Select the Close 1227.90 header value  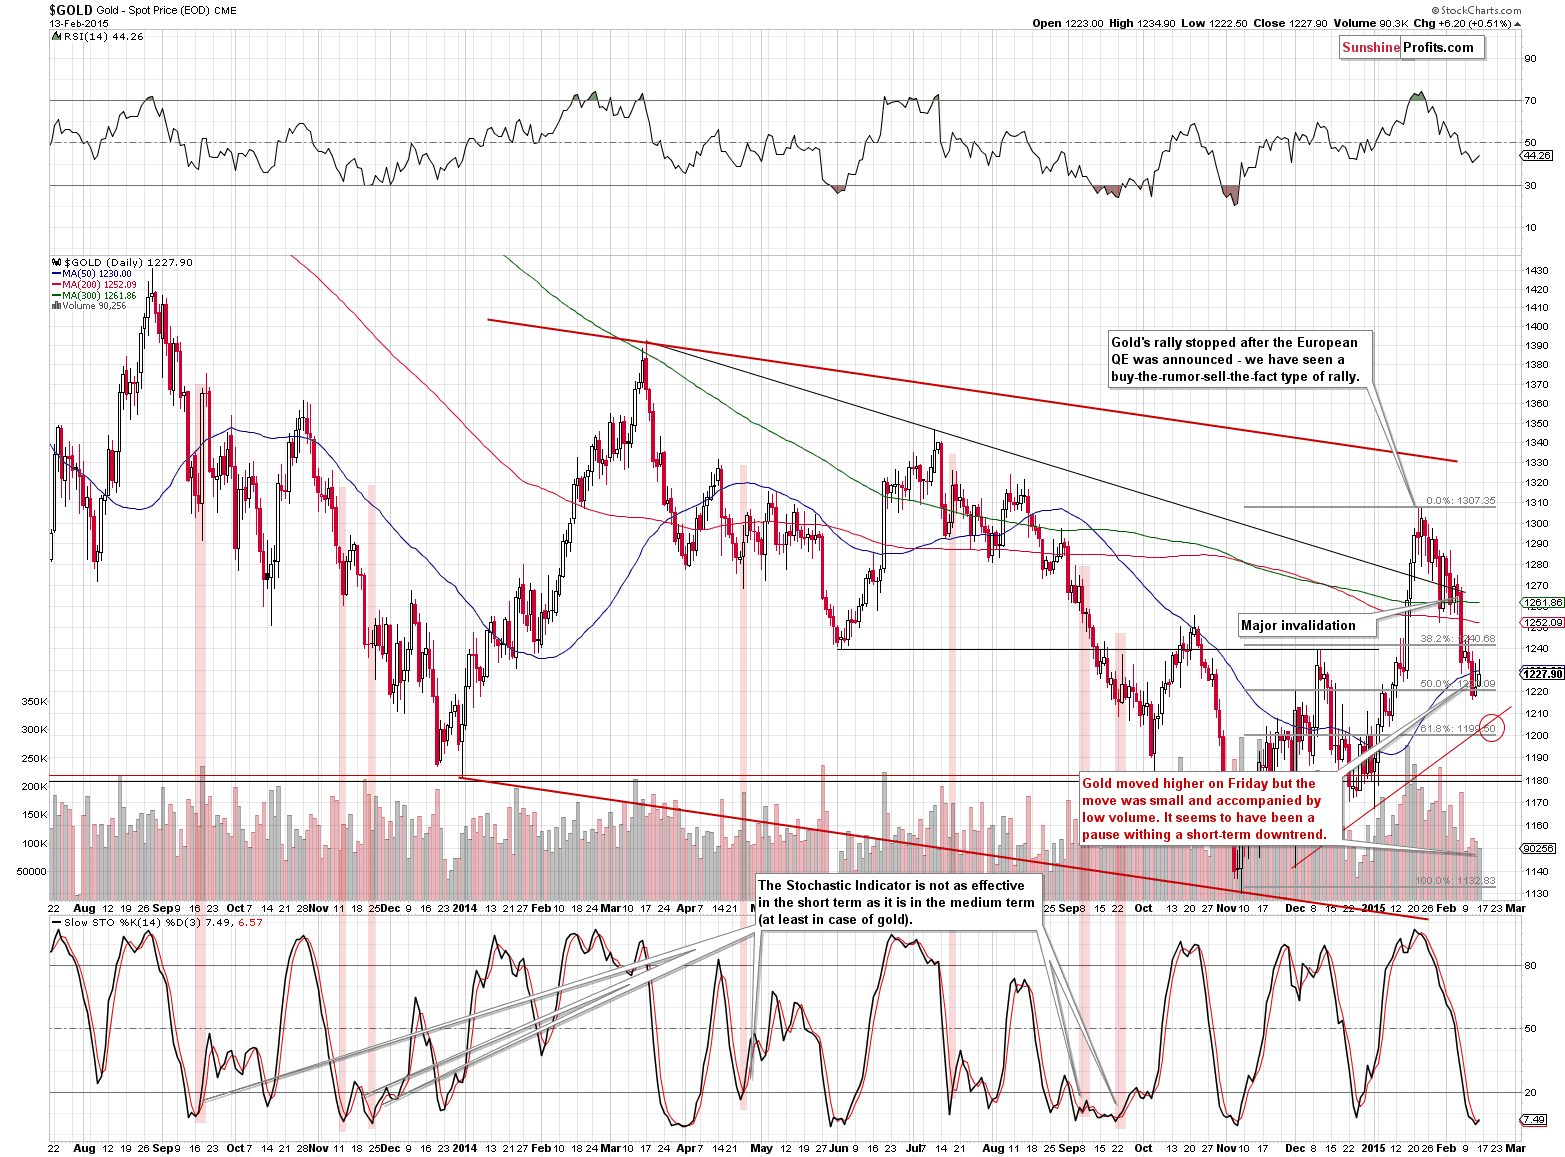click(x=1289, y=23)
